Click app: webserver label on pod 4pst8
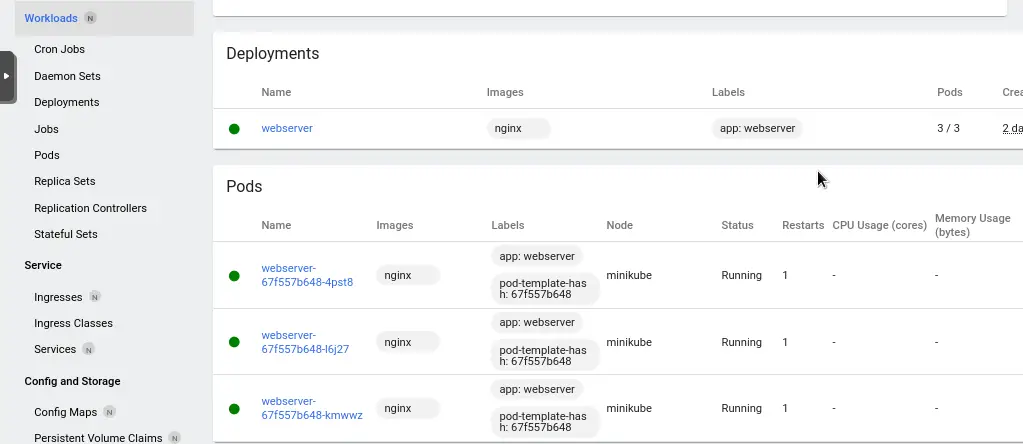The width and height of the screenshot is (1023, 444). point(537,256)
